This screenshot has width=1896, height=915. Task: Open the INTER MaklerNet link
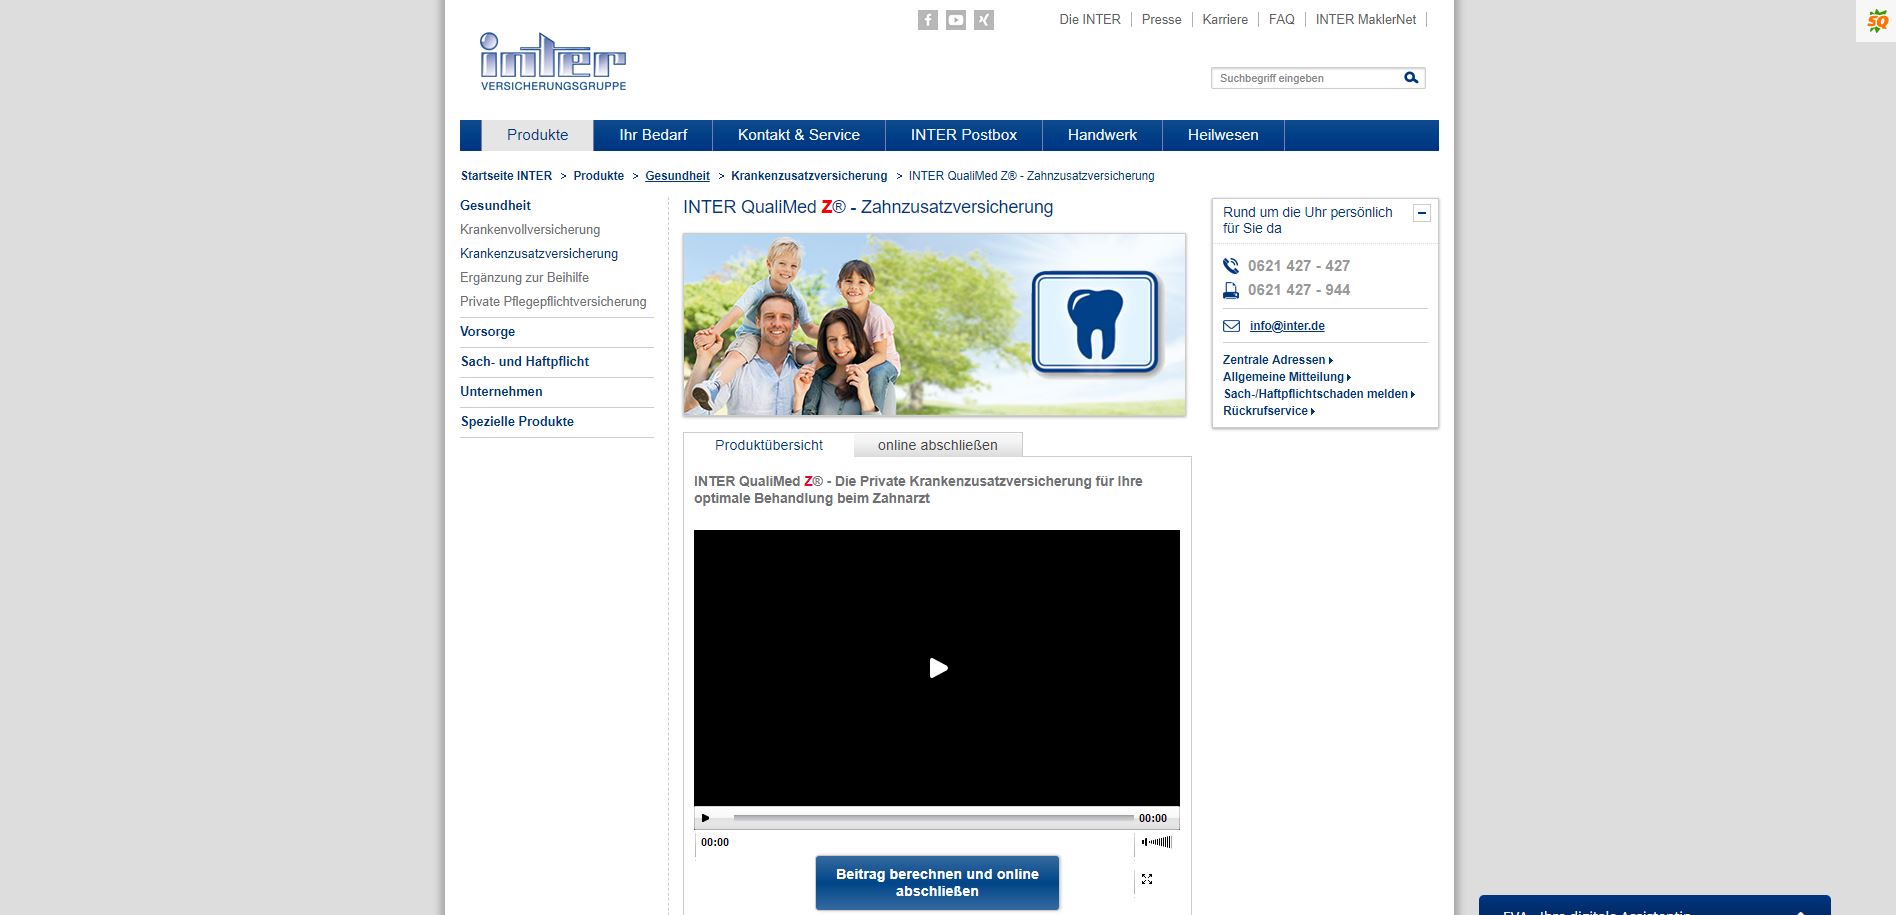[x=1366, y=19]
